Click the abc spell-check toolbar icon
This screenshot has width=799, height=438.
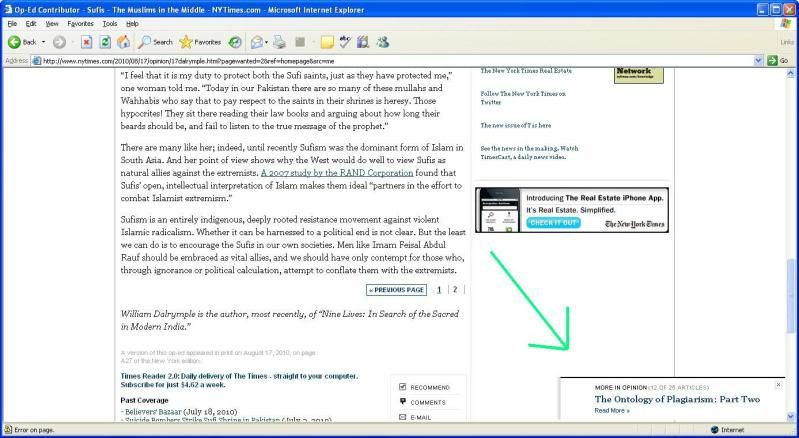pos(345,42)
